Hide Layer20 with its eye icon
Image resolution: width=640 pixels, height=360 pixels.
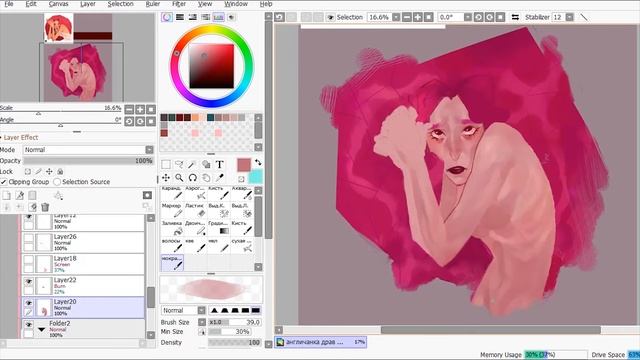click(29, 303)
